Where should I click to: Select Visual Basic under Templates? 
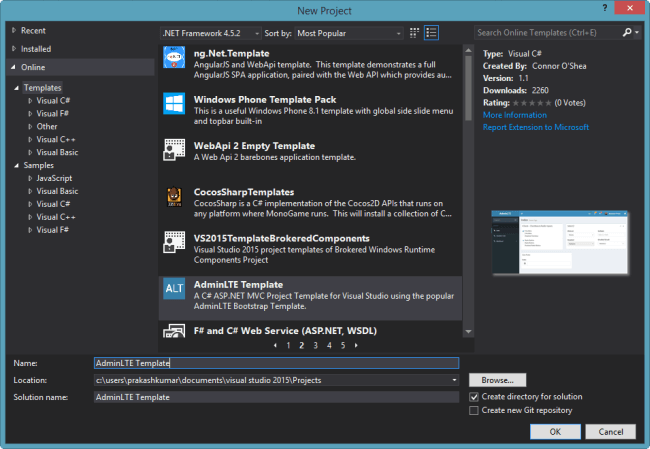point(57,152)
